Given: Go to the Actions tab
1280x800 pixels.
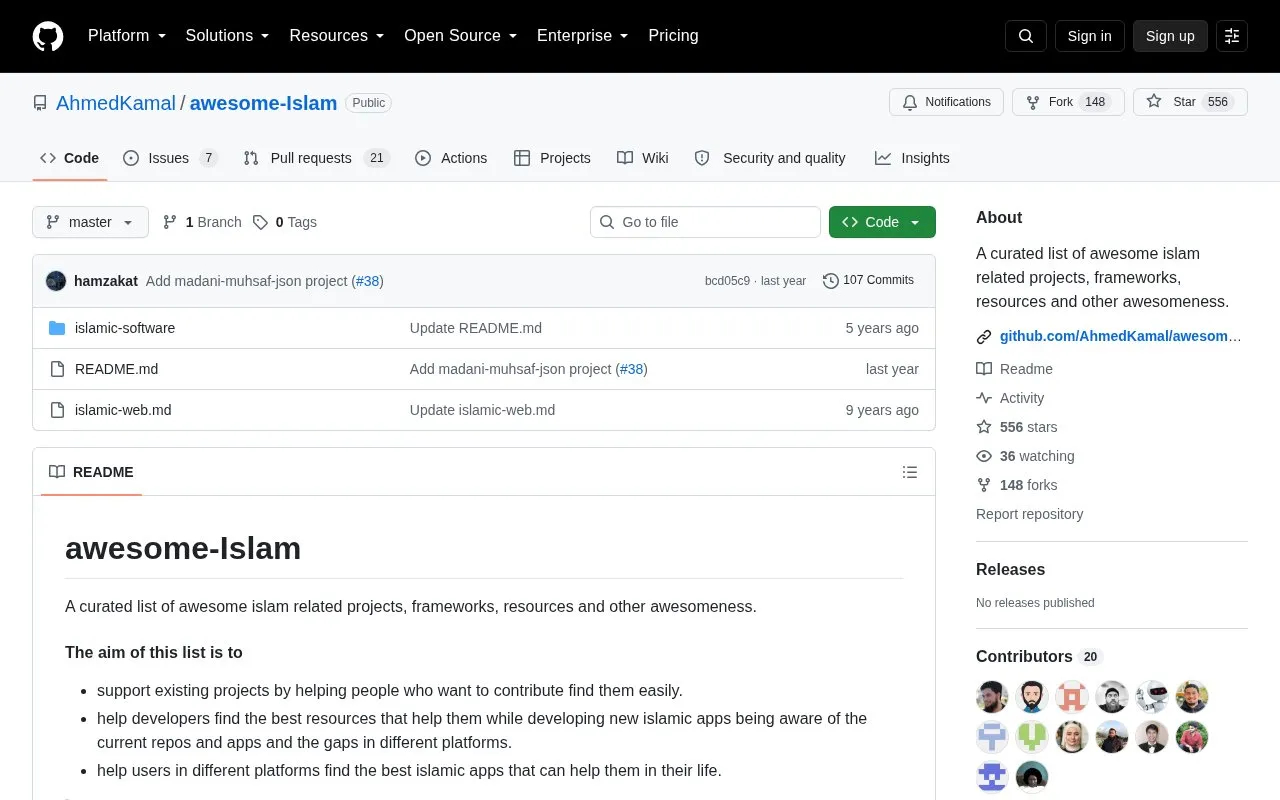Looking at the screenshot, I should pyautogui.click(x=451, y=158).
